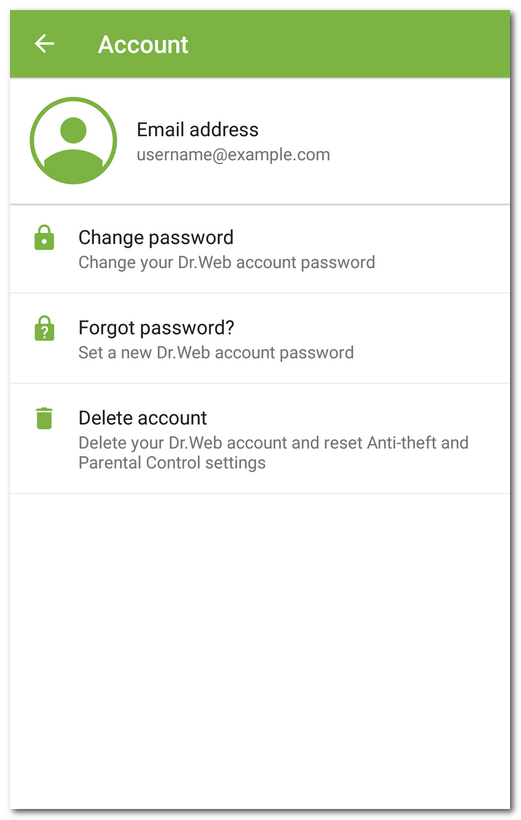Choose the Delete account item
521x820 pixels.
tap(260, 438)
